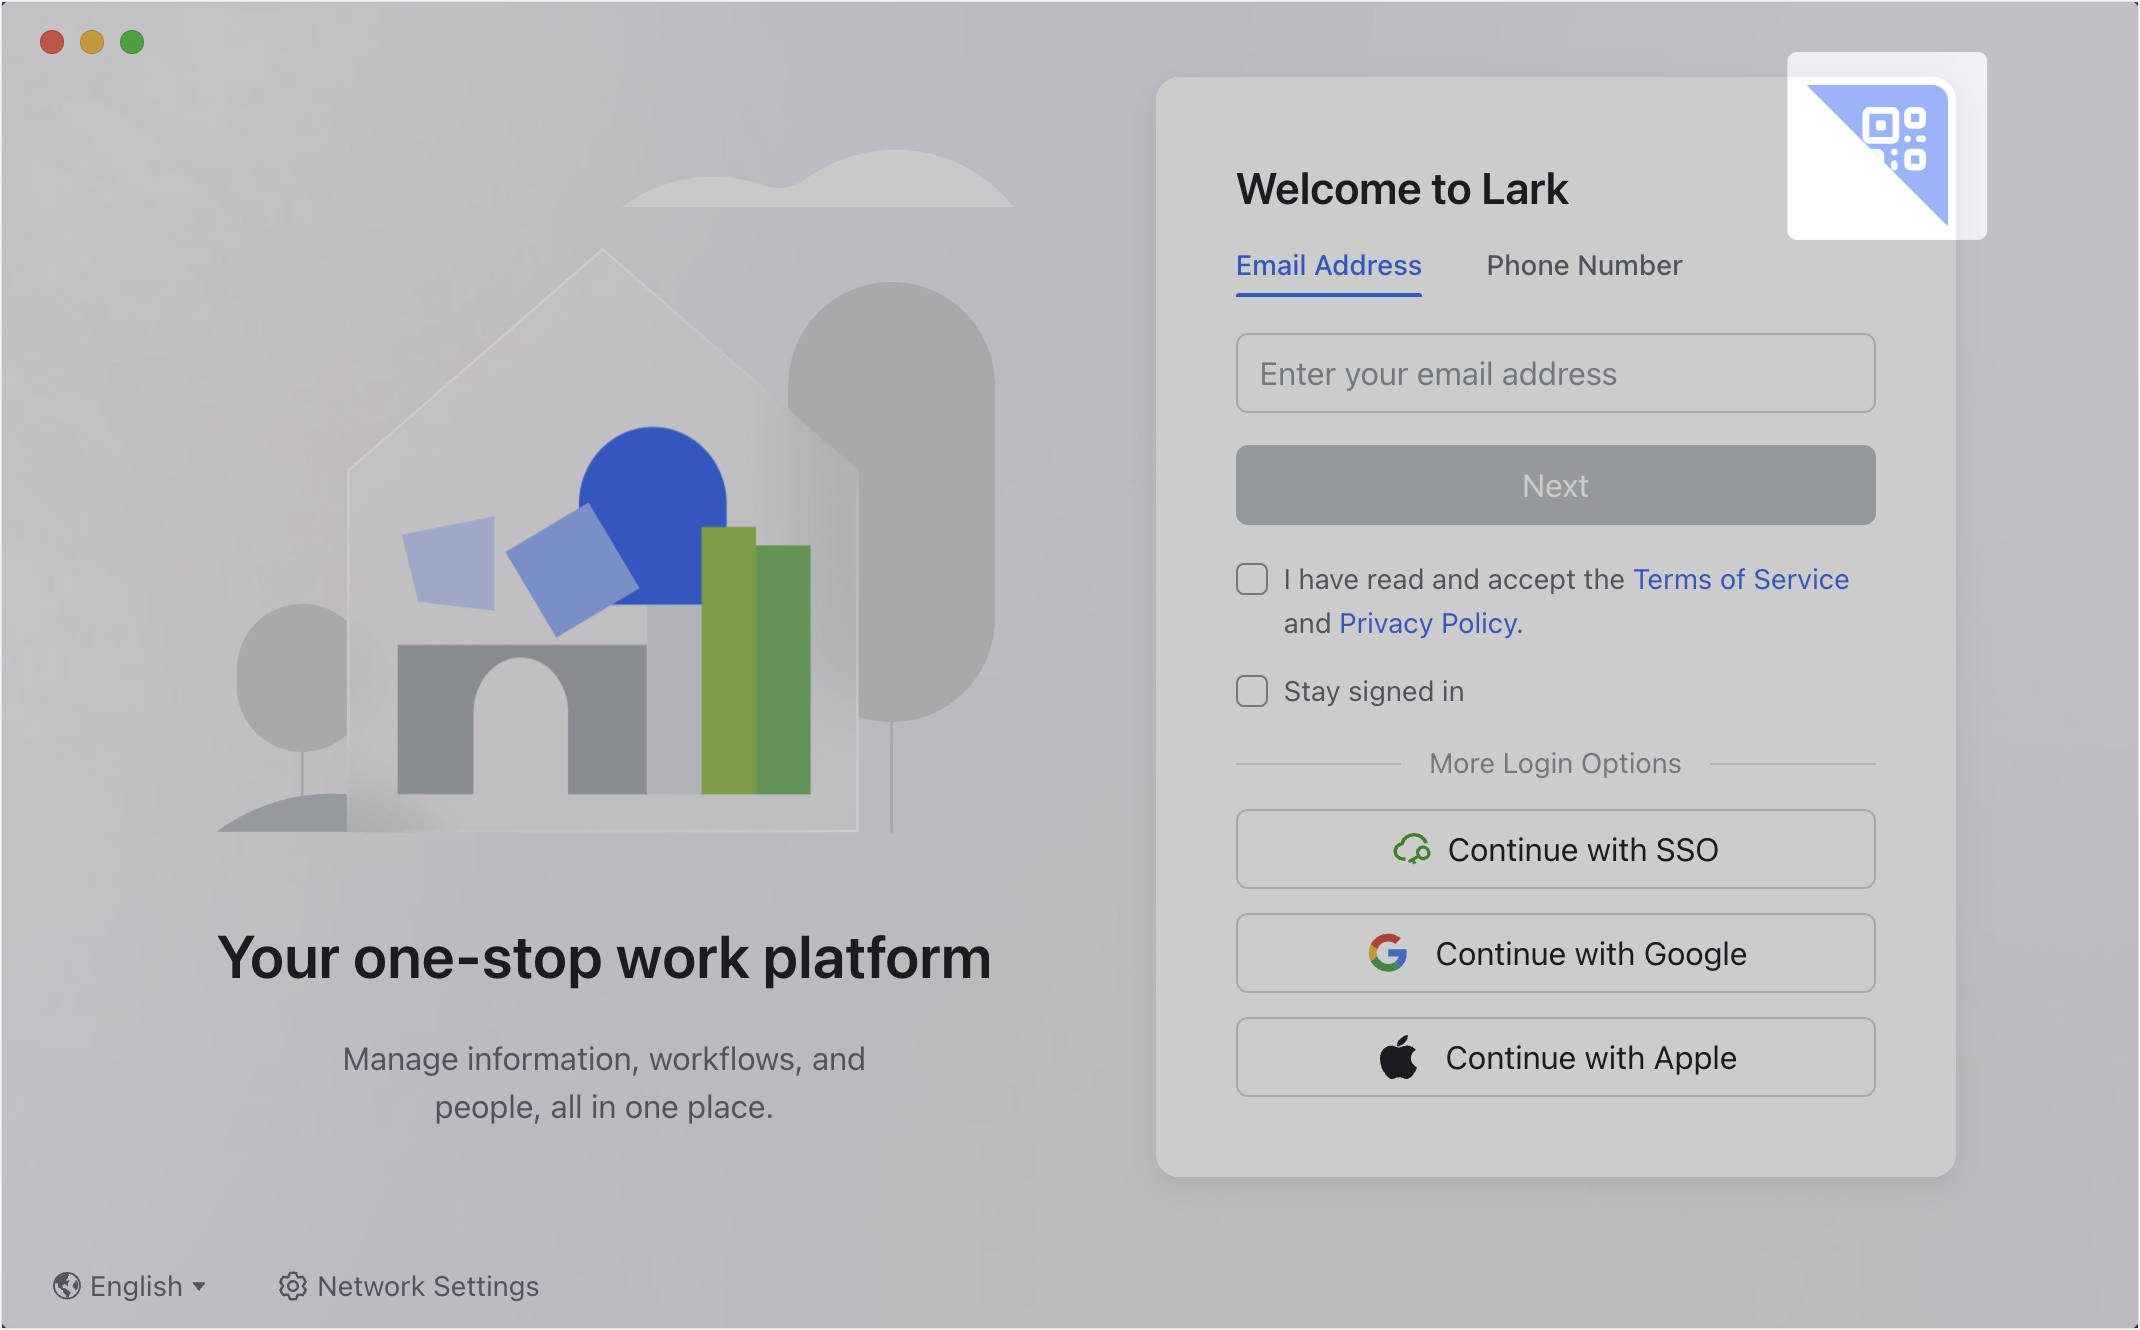This screenshot has height=1330, width=2140.
Task: Expand the English language dropdown arrow
Action: pos(199,1287)
